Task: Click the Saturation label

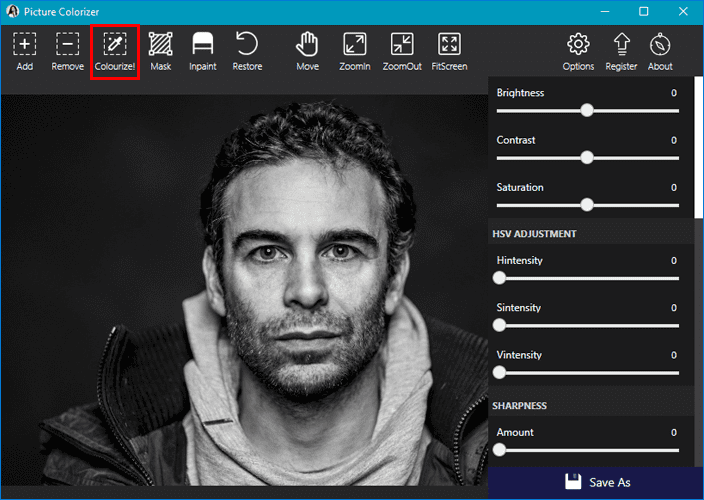Action: (520, 187)
